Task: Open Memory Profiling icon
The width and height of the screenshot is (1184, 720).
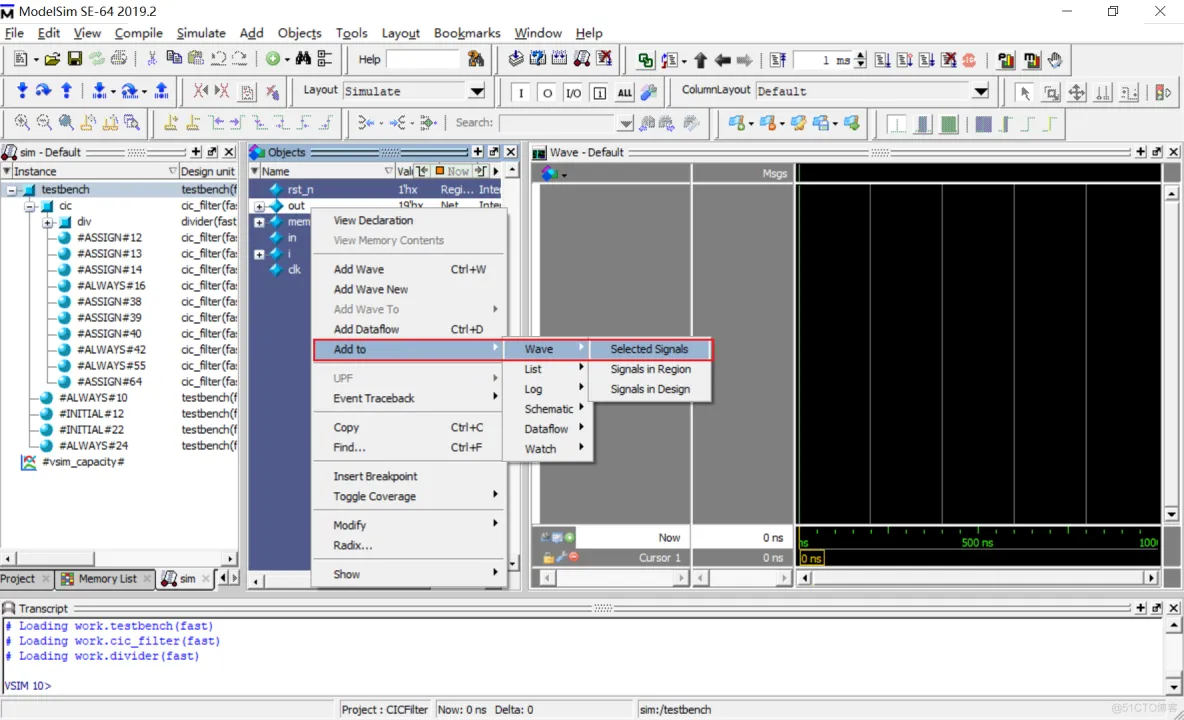Action: [x=1031, y=60]
